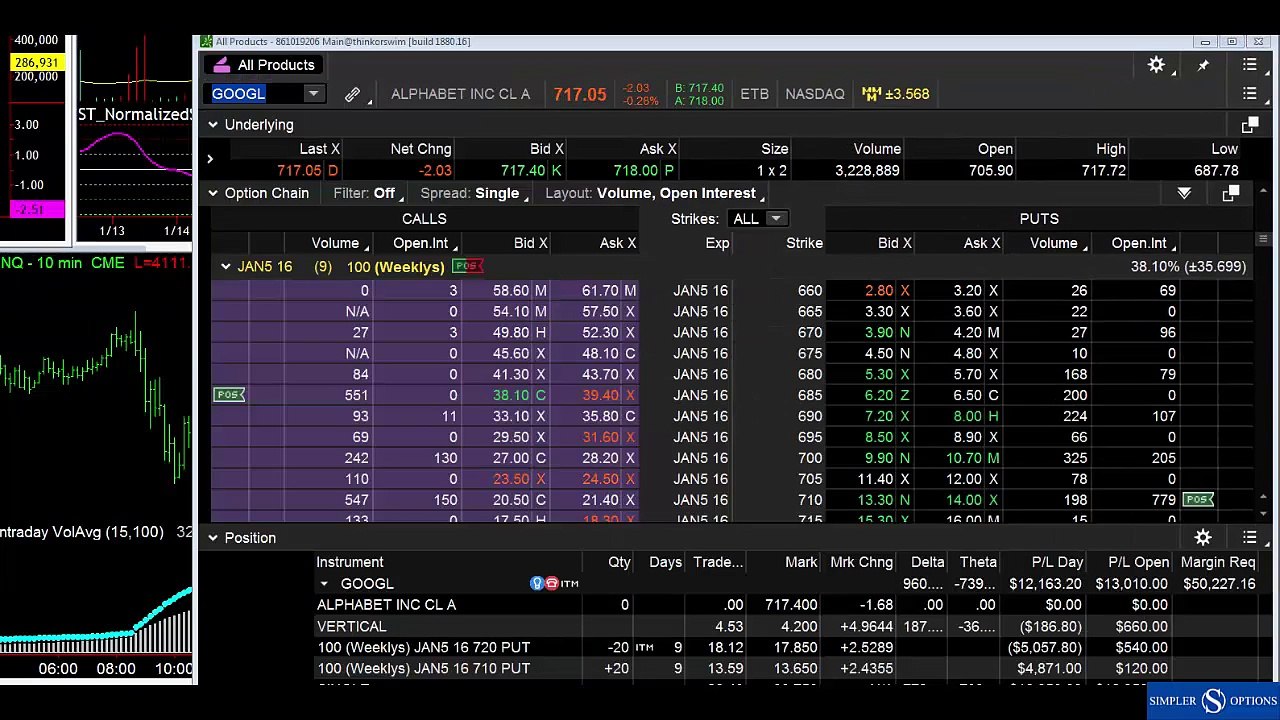Open the Filter Off dropdown
Viewport: 1280px width, 720px height.
pyautogui.click(x=370, y=193)
